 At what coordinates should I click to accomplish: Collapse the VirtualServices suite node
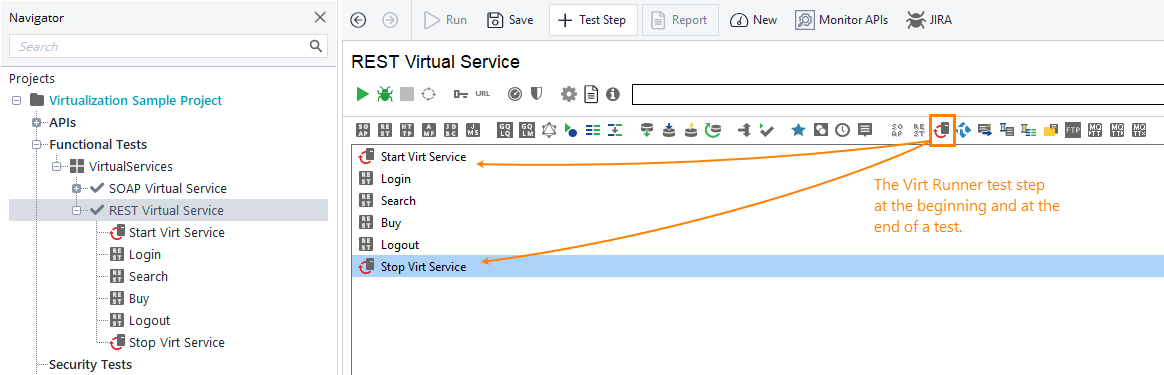(56, 166)
